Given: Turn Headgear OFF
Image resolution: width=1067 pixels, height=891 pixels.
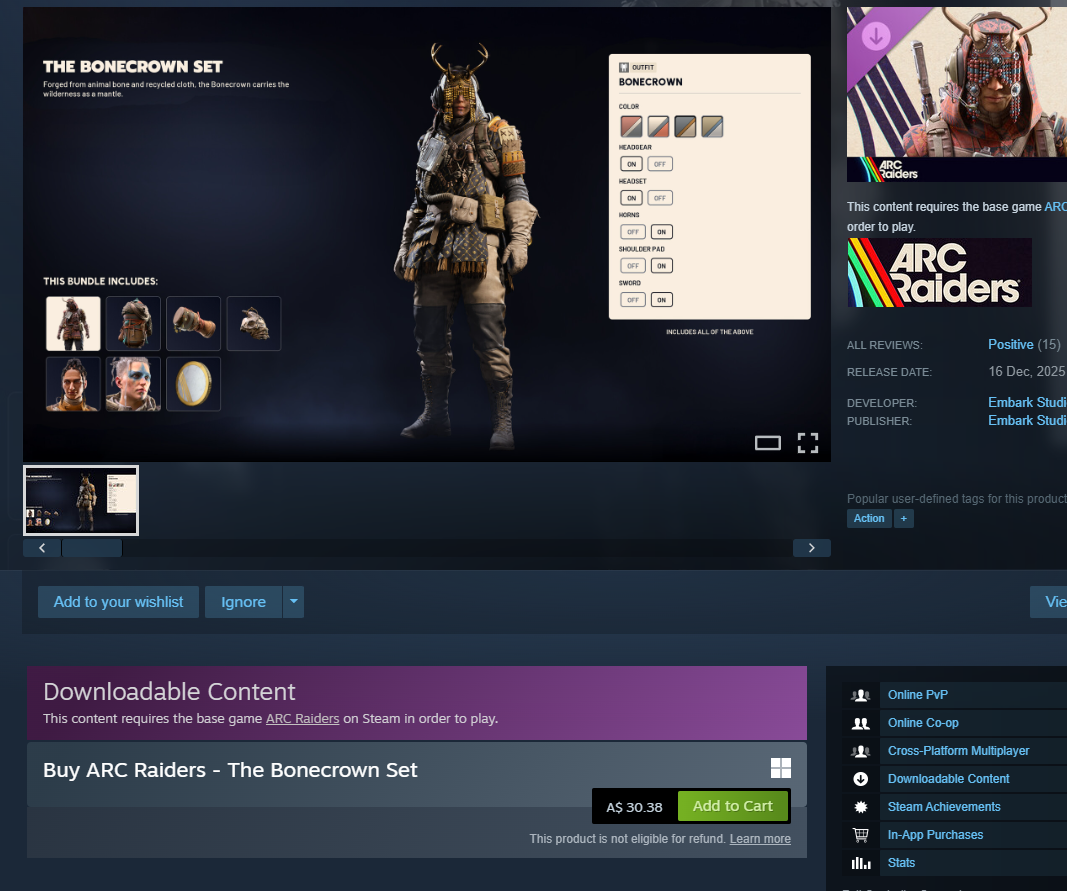Looking at the screenshot, I should (660, 164).
